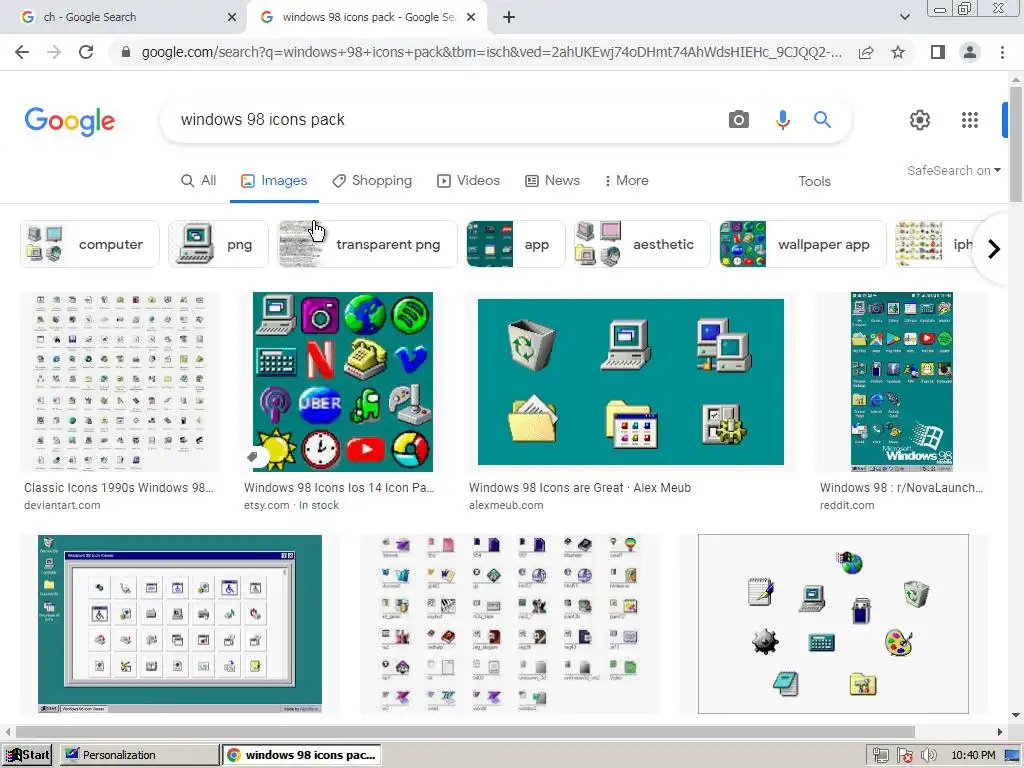Search by image with camera icon

739,120
